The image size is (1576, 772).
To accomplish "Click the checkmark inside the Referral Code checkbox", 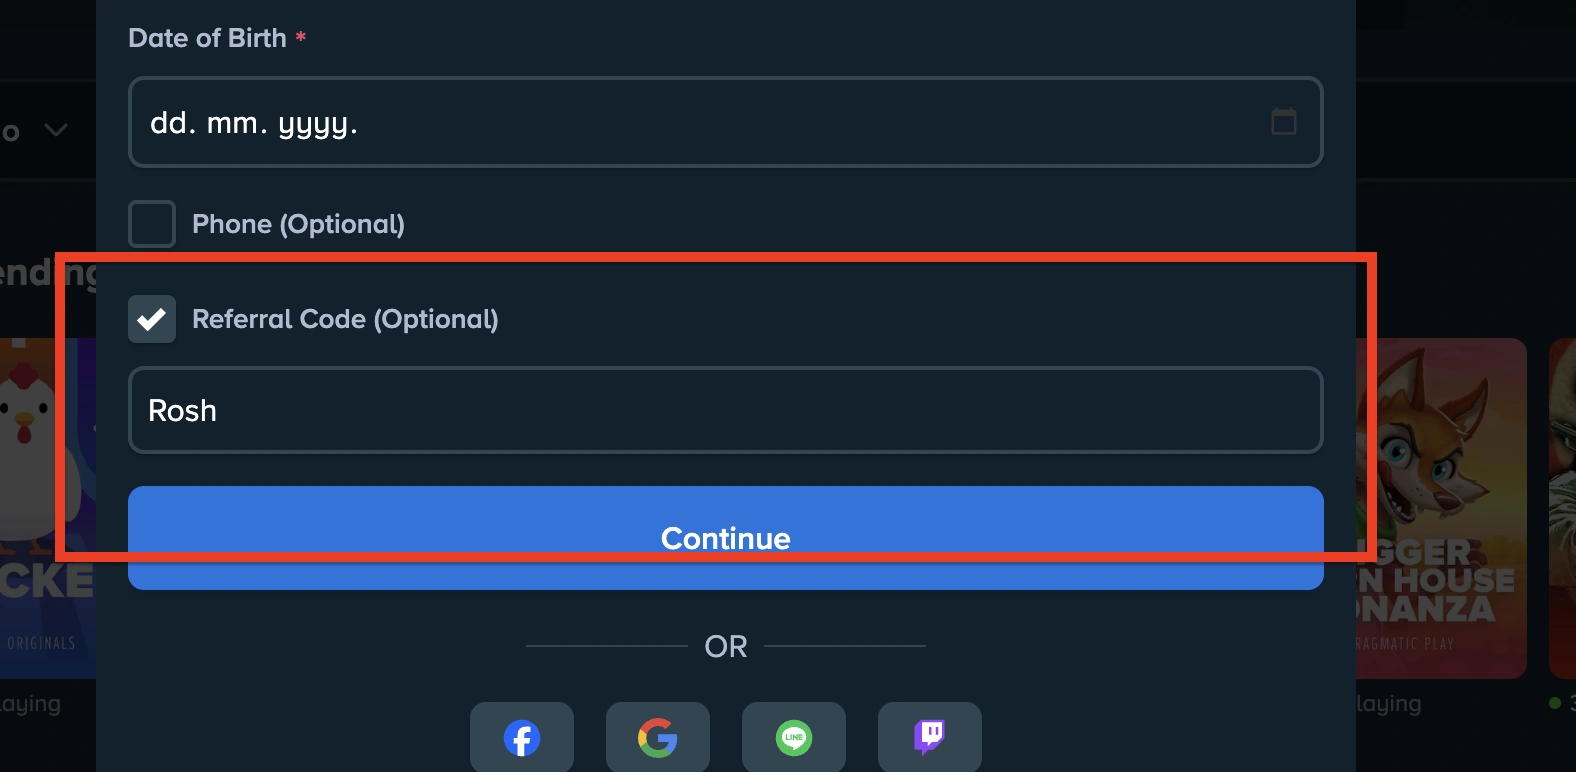I will pyautogui.click(x=151, y=319).
